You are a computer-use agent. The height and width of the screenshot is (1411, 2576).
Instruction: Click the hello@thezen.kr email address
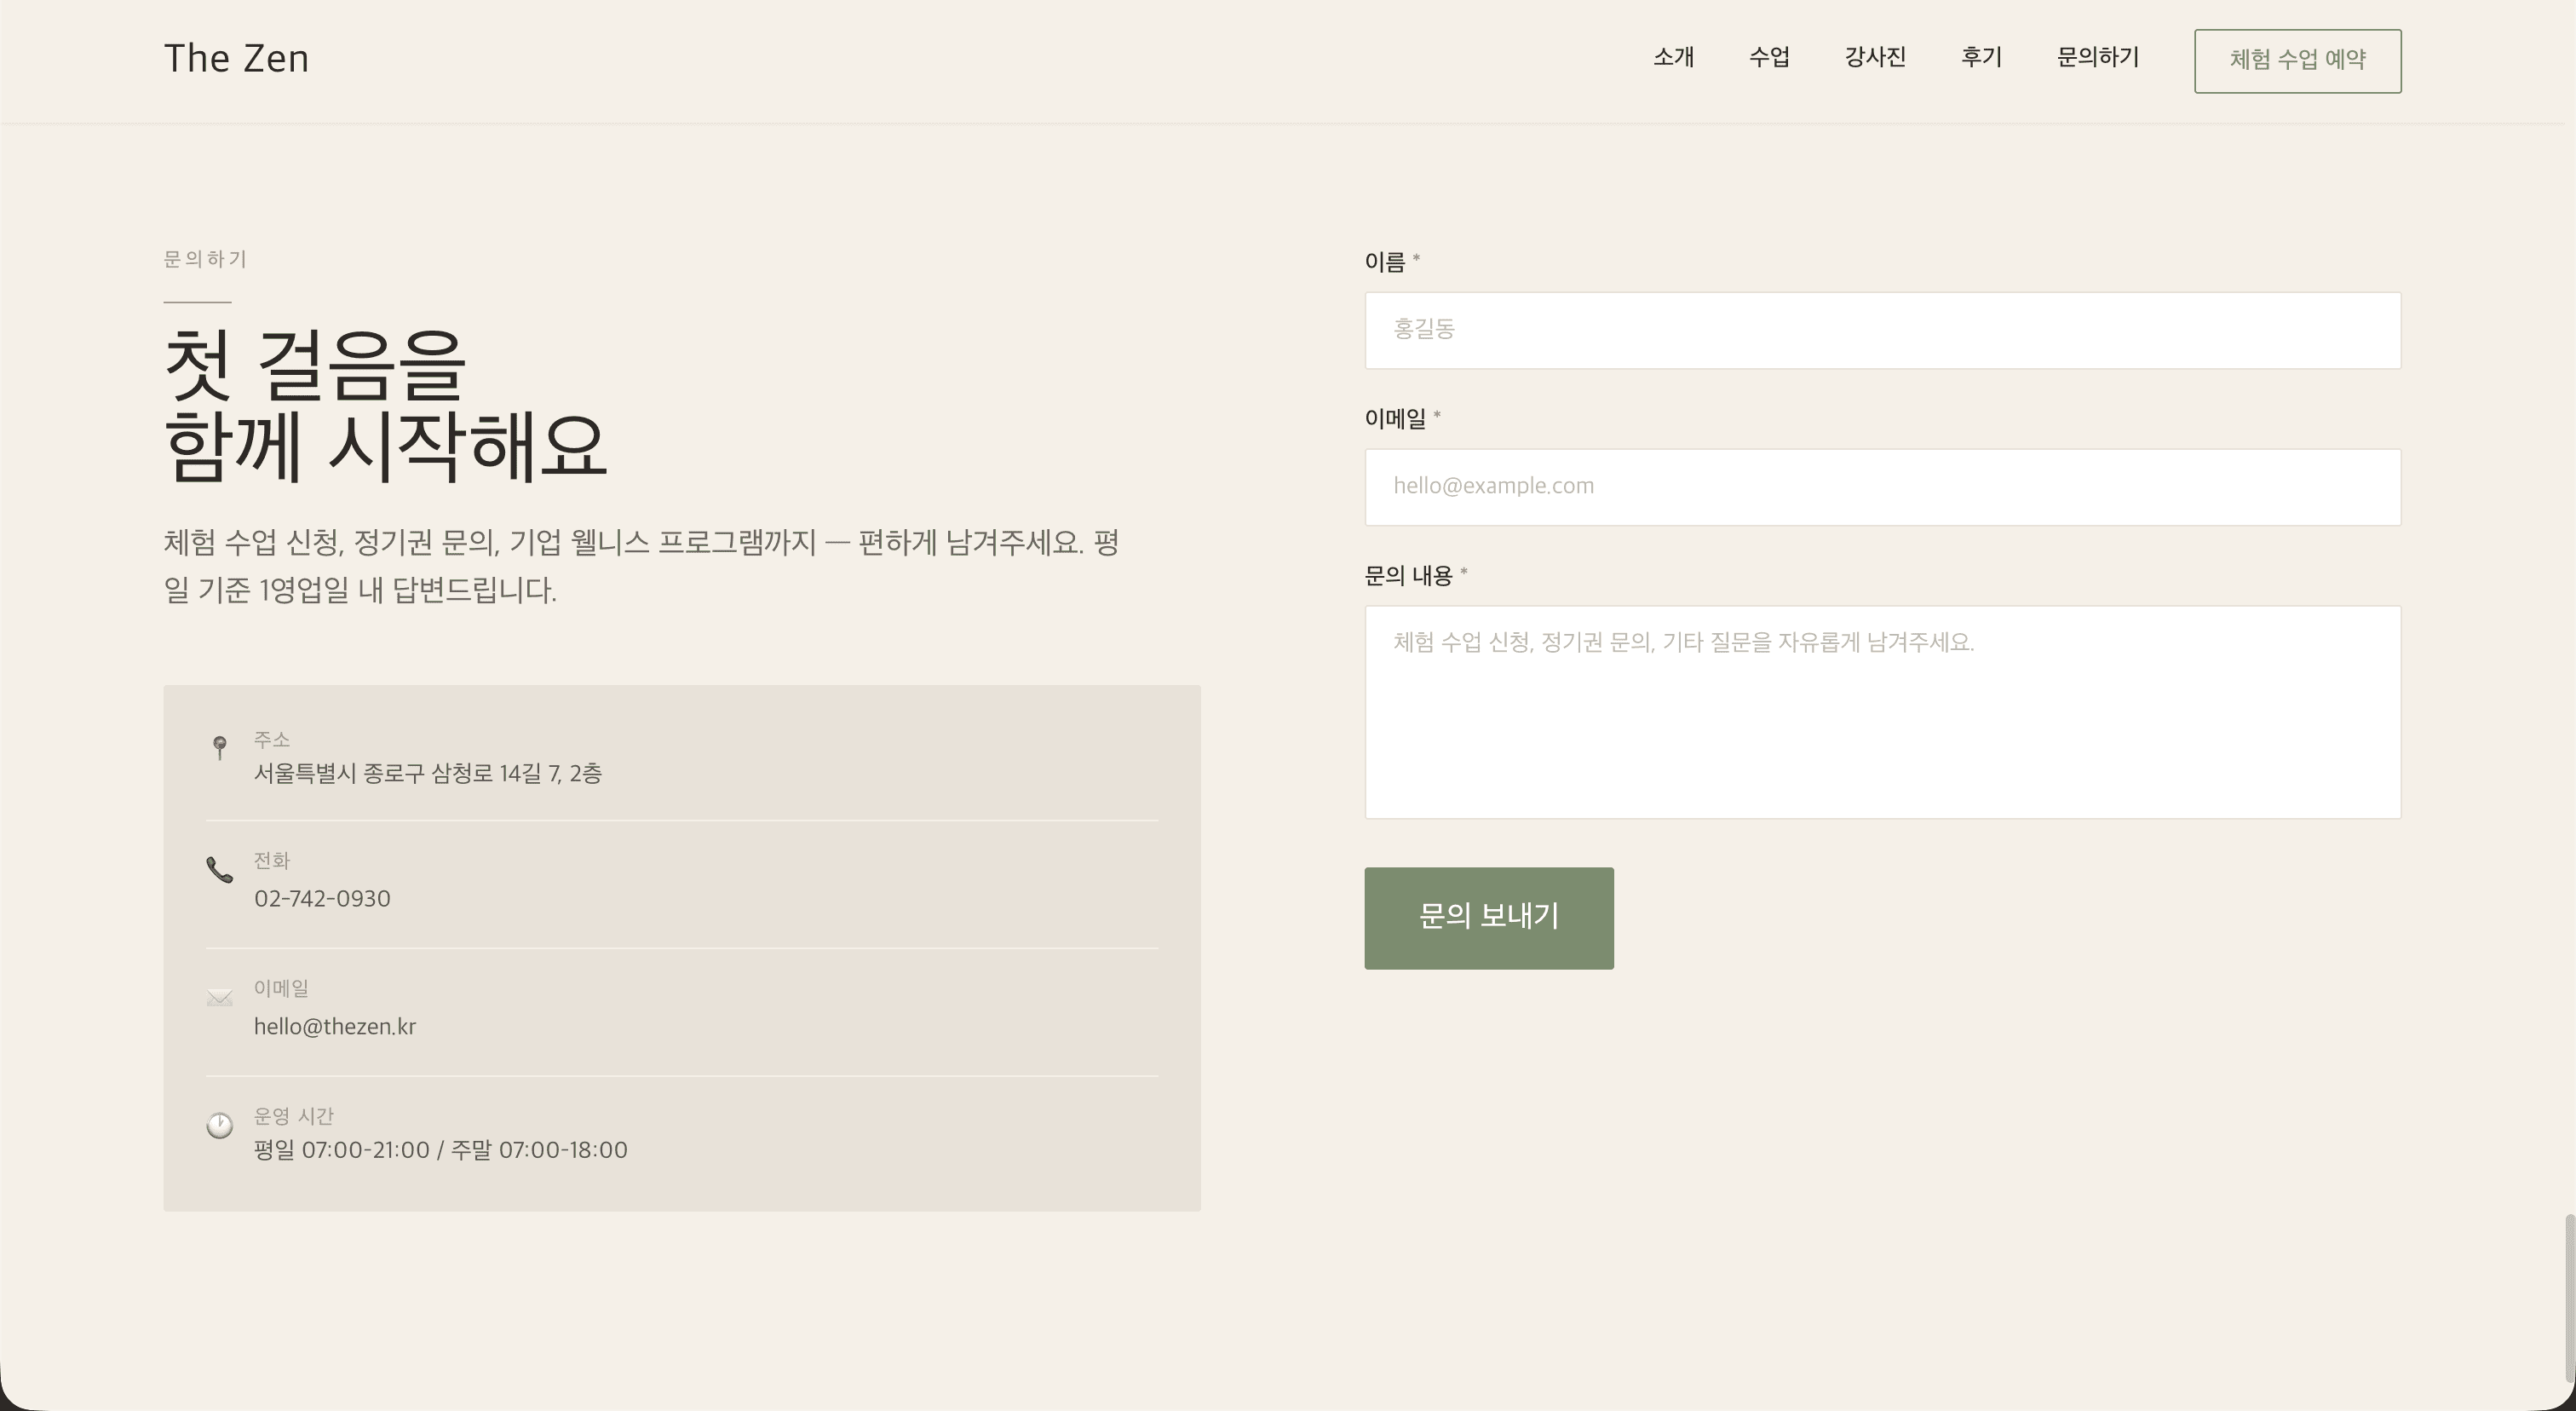[x=335, y=1027]
